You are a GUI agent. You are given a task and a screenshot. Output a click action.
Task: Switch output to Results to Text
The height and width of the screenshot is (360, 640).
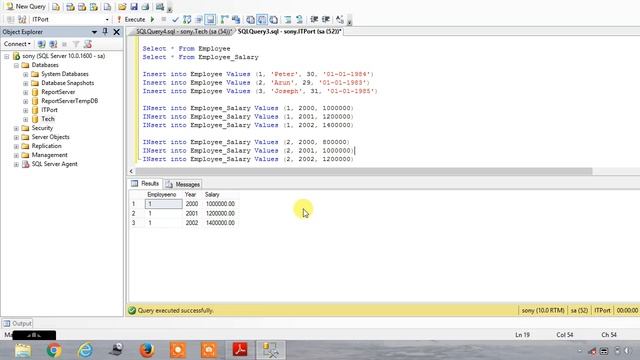[x=250, y=20]
